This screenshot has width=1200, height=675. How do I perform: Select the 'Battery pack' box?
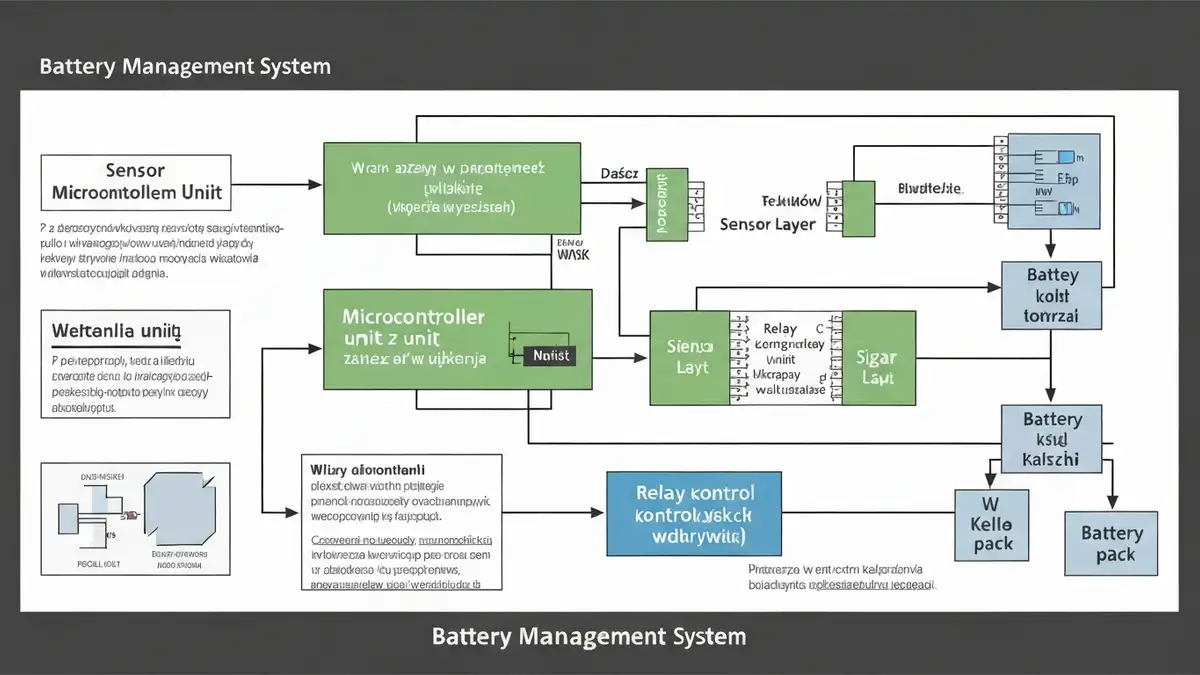click(1110, 543)
